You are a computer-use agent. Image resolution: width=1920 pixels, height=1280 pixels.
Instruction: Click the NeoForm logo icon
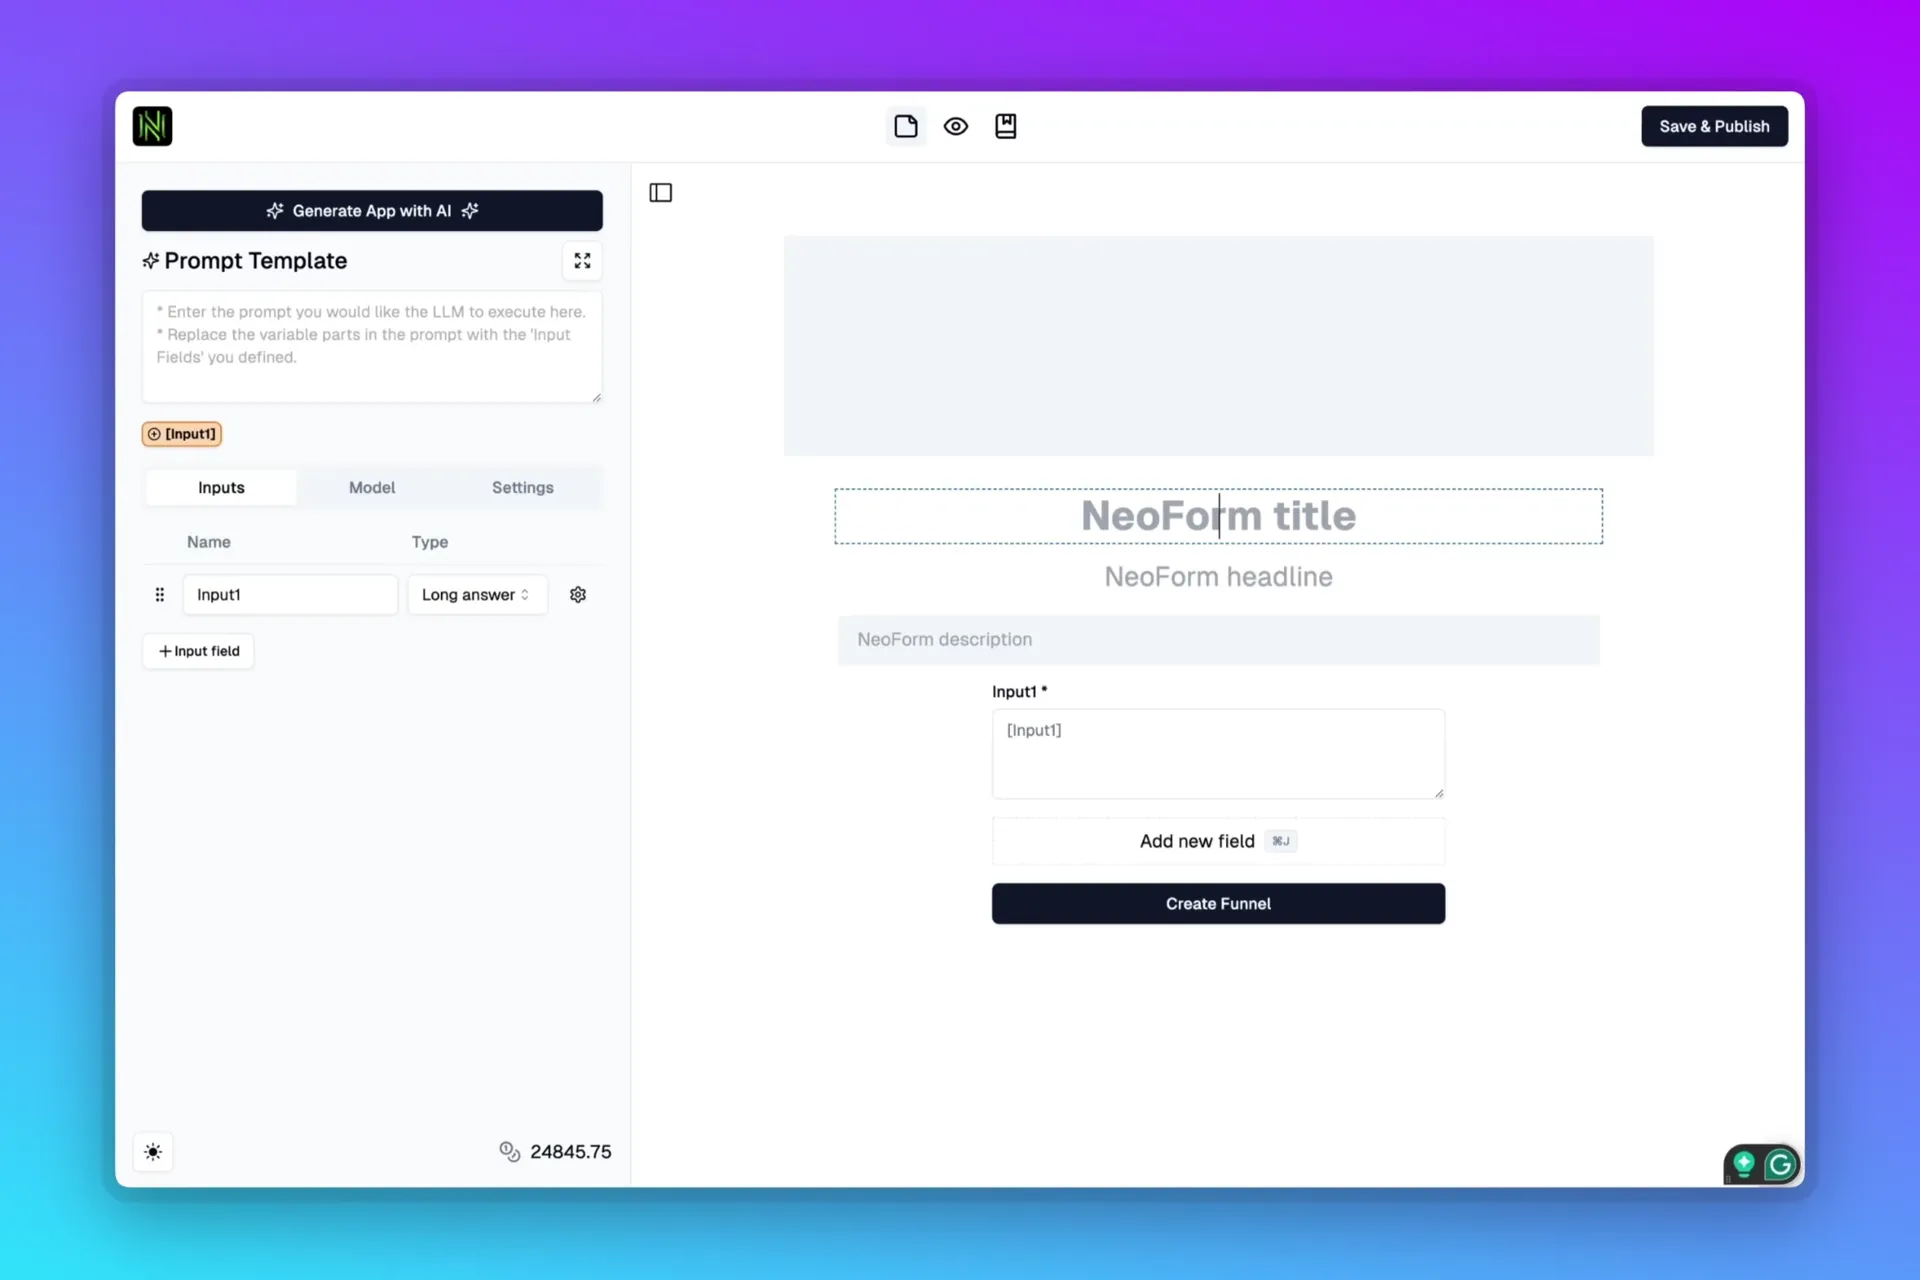coord(152,126)
